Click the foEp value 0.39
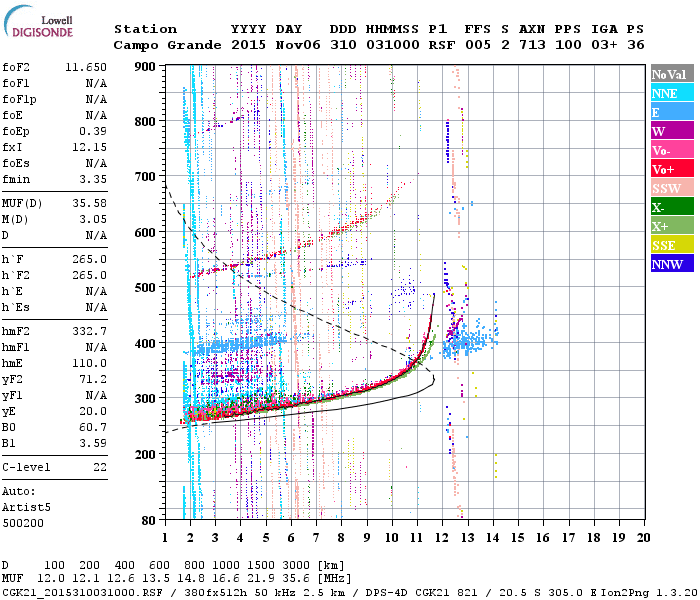Image resolution: width=700 pixels, height=600 pixels. click(93, 131)
